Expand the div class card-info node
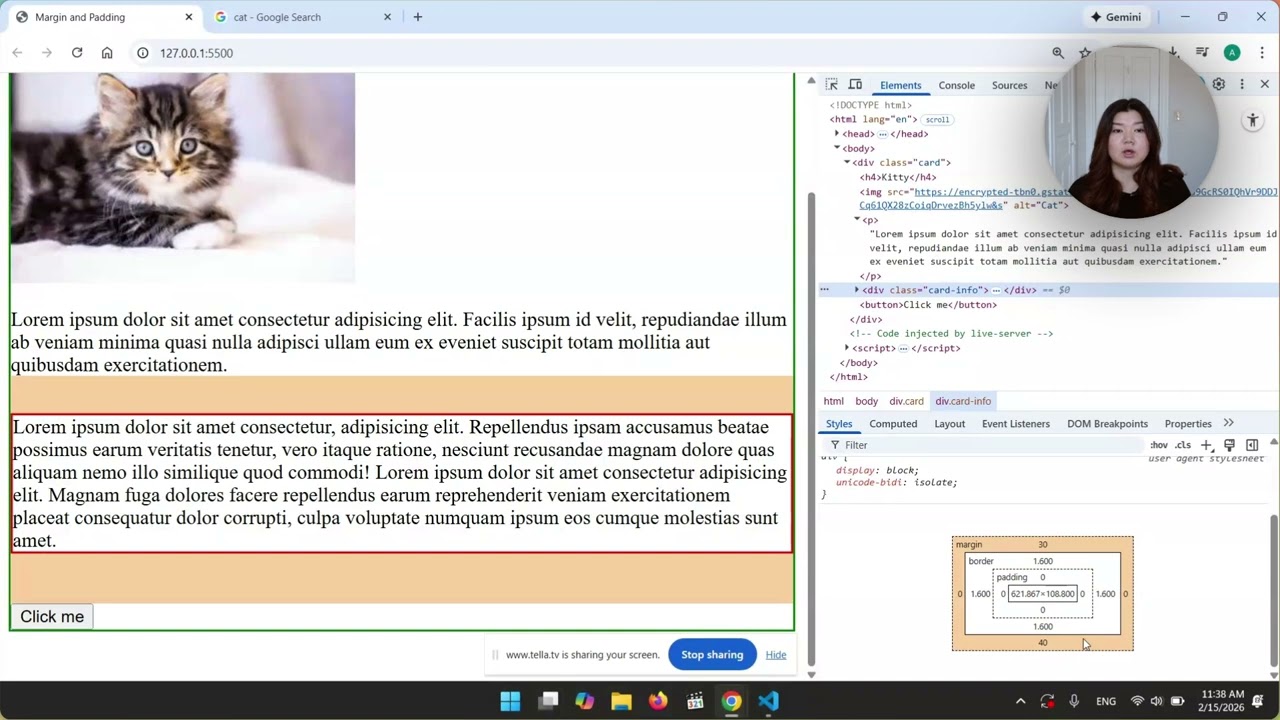 [x=856, y=290]
